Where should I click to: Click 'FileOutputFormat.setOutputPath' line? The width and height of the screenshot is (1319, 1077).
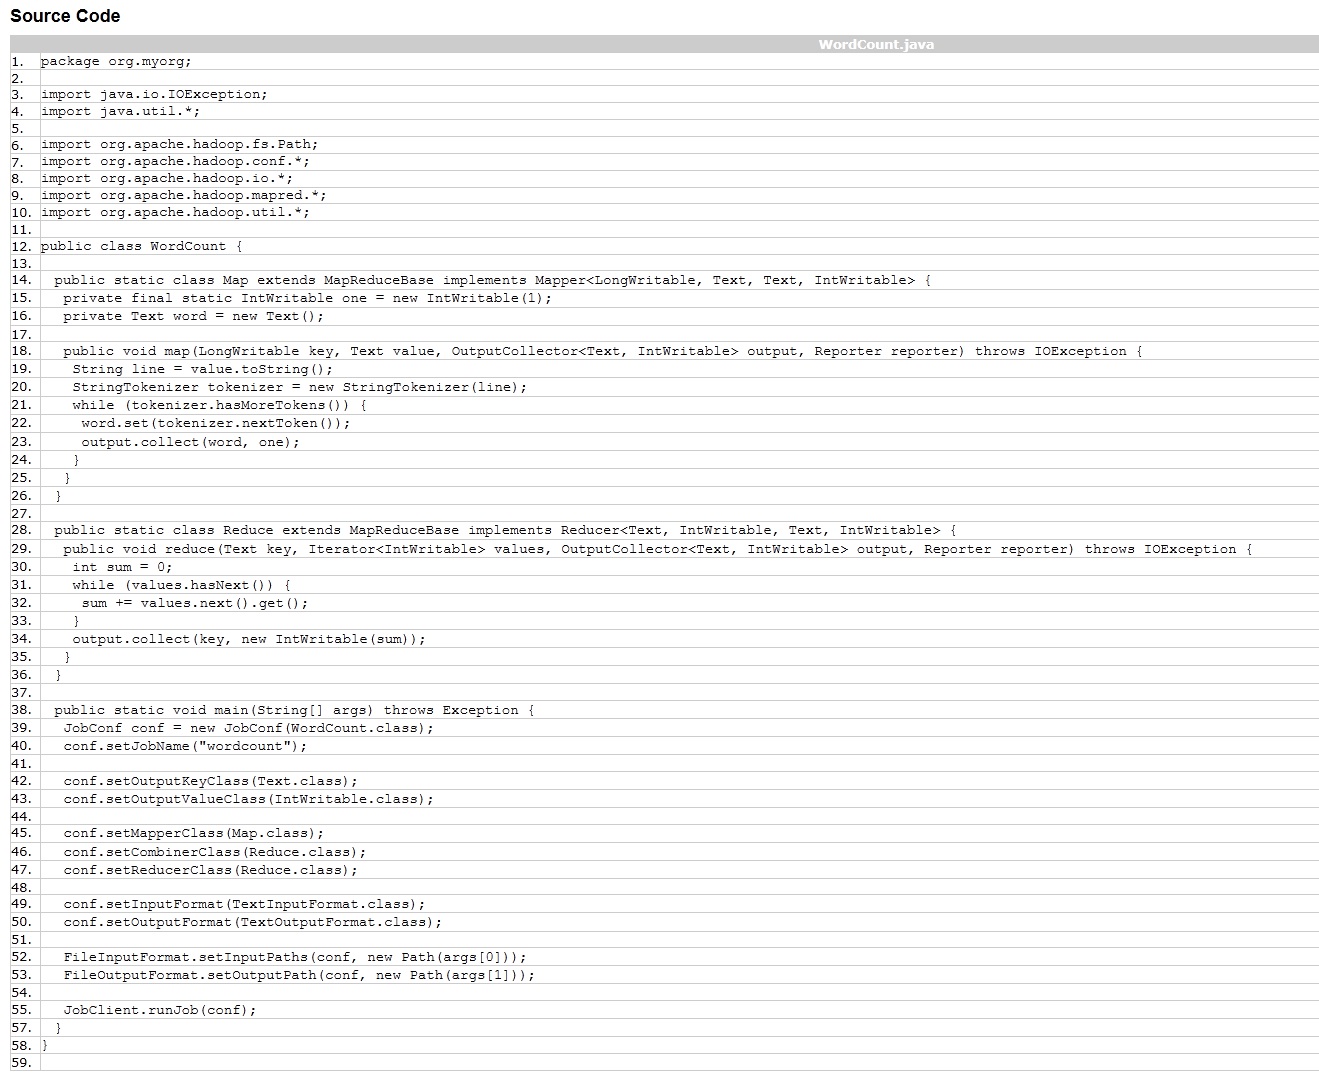(299, 975)
